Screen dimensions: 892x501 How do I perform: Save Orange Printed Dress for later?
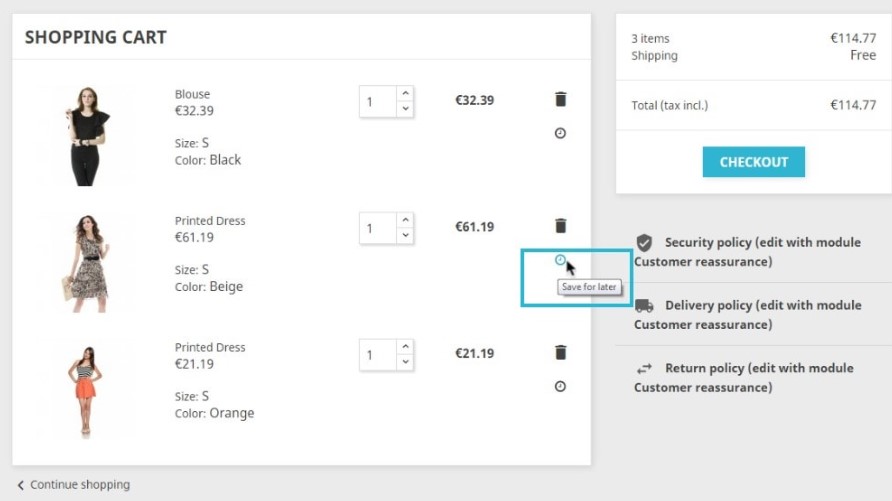point(560,386)
